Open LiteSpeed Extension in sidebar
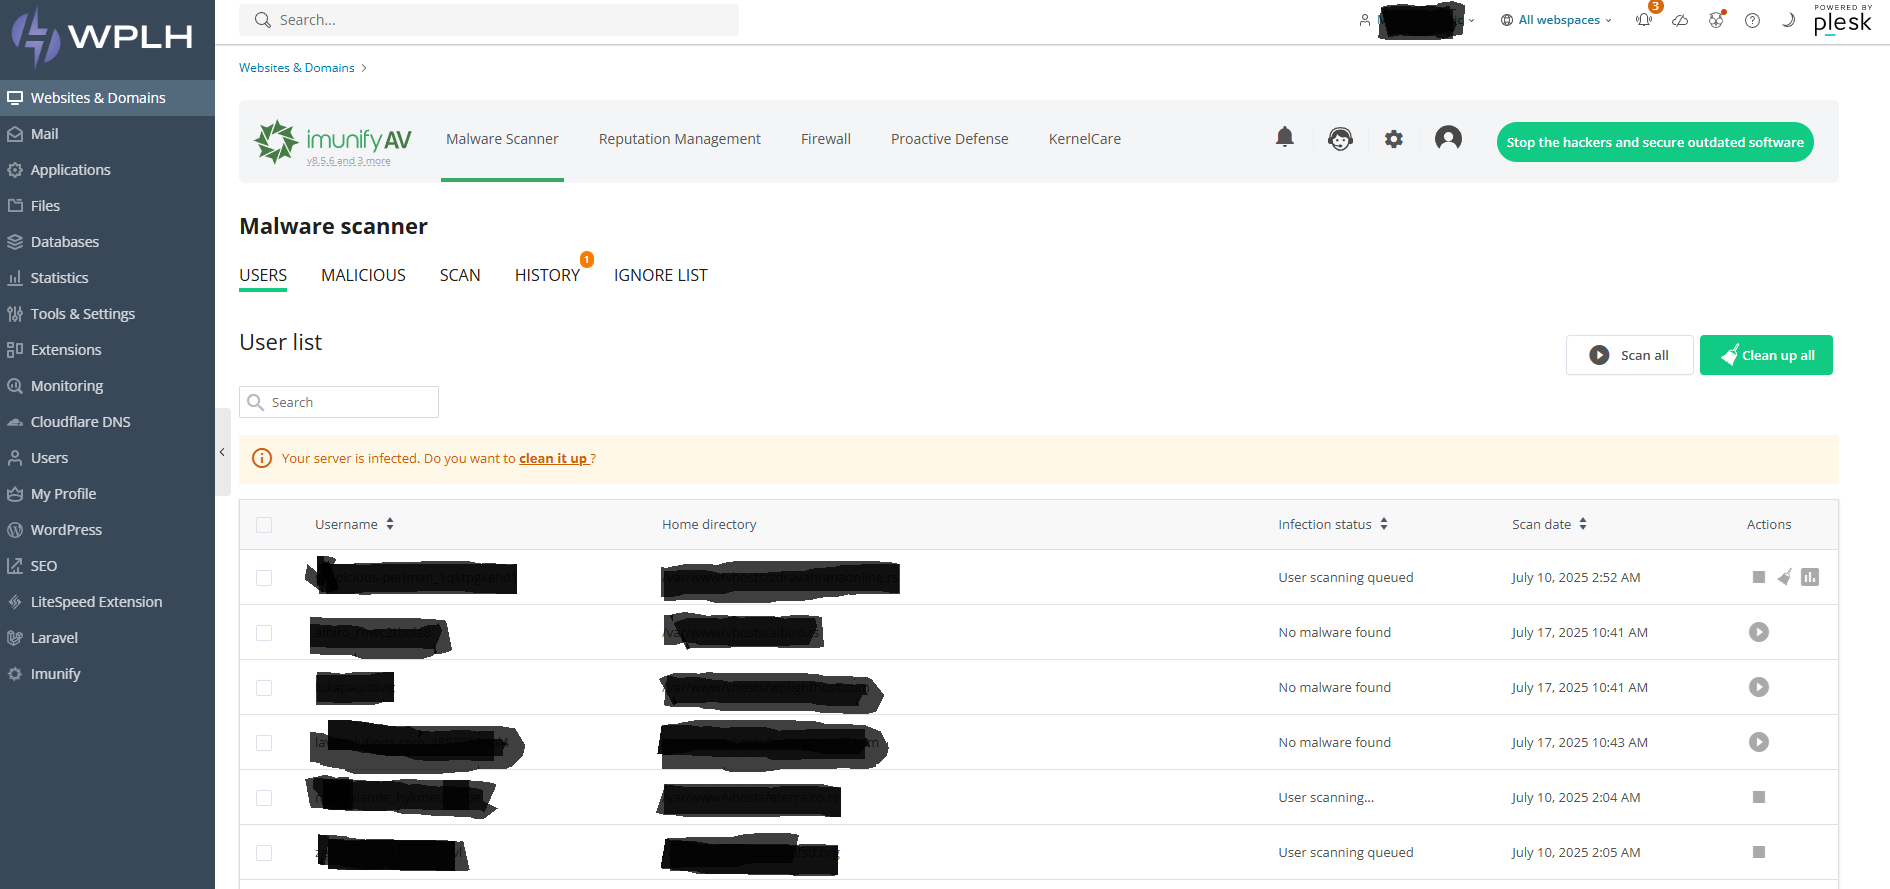This screenshot has height=889, width=1890. tap(107, 602)
